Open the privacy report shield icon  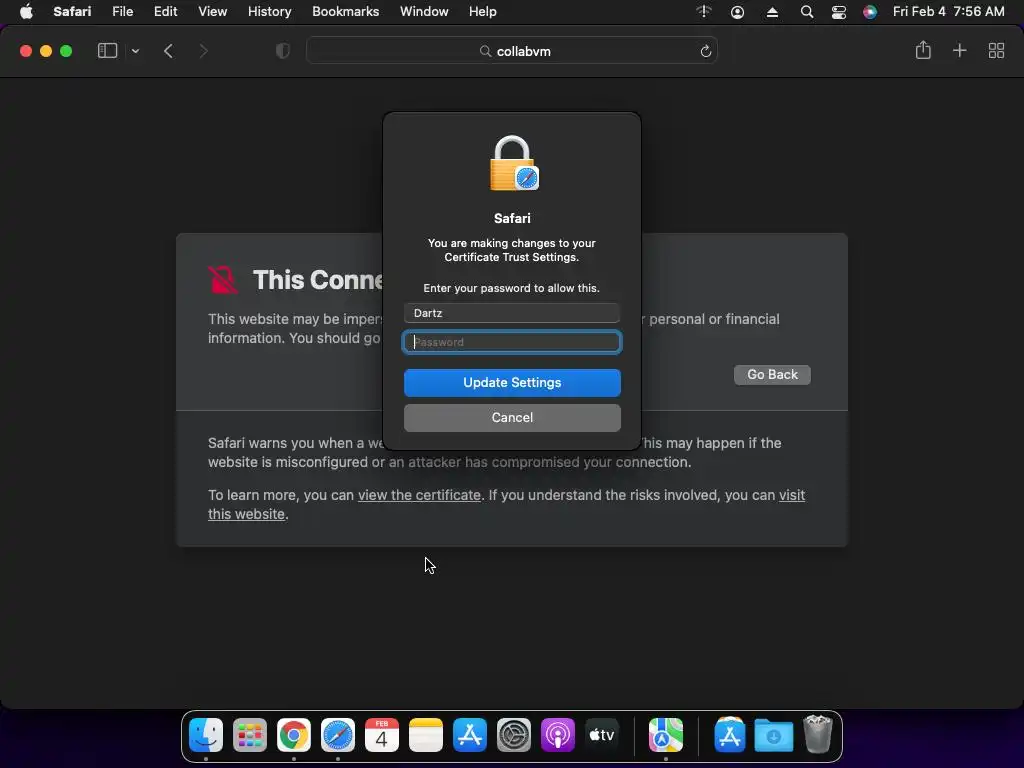(x=282, y=51)
